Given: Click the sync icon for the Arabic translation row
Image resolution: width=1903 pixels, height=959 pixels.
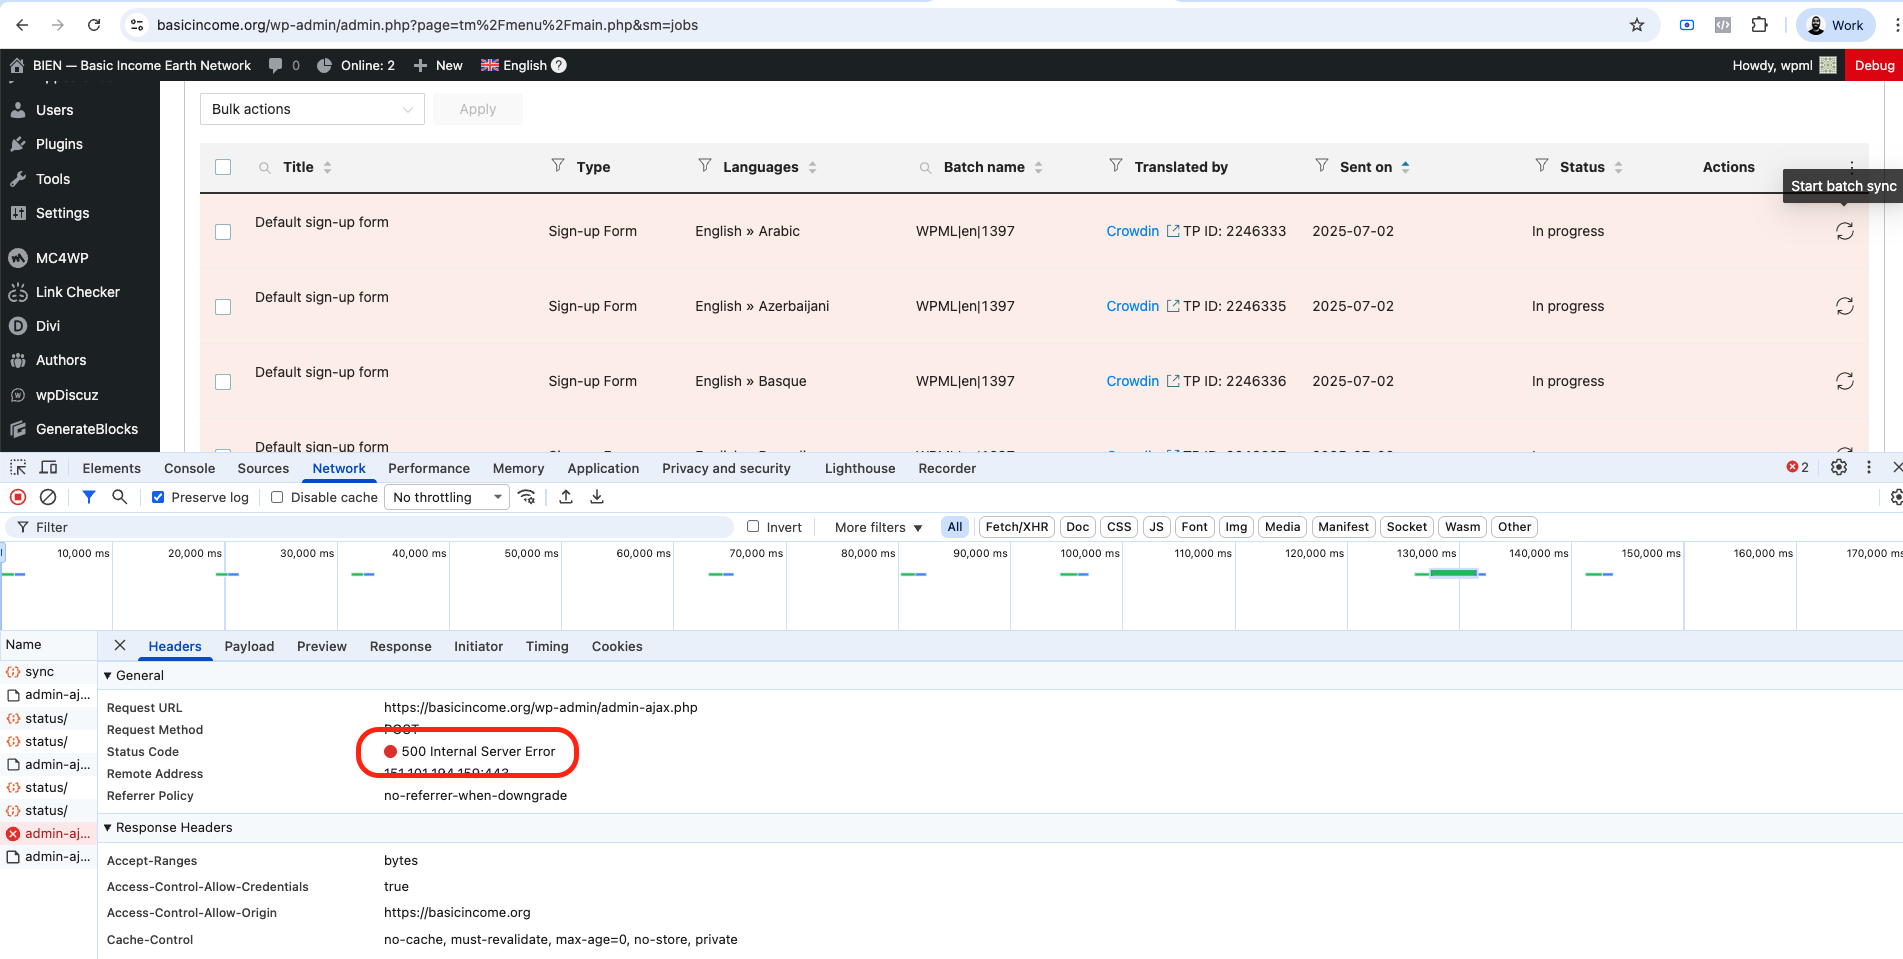Looking at the screenshot, I should point(1844,231).
